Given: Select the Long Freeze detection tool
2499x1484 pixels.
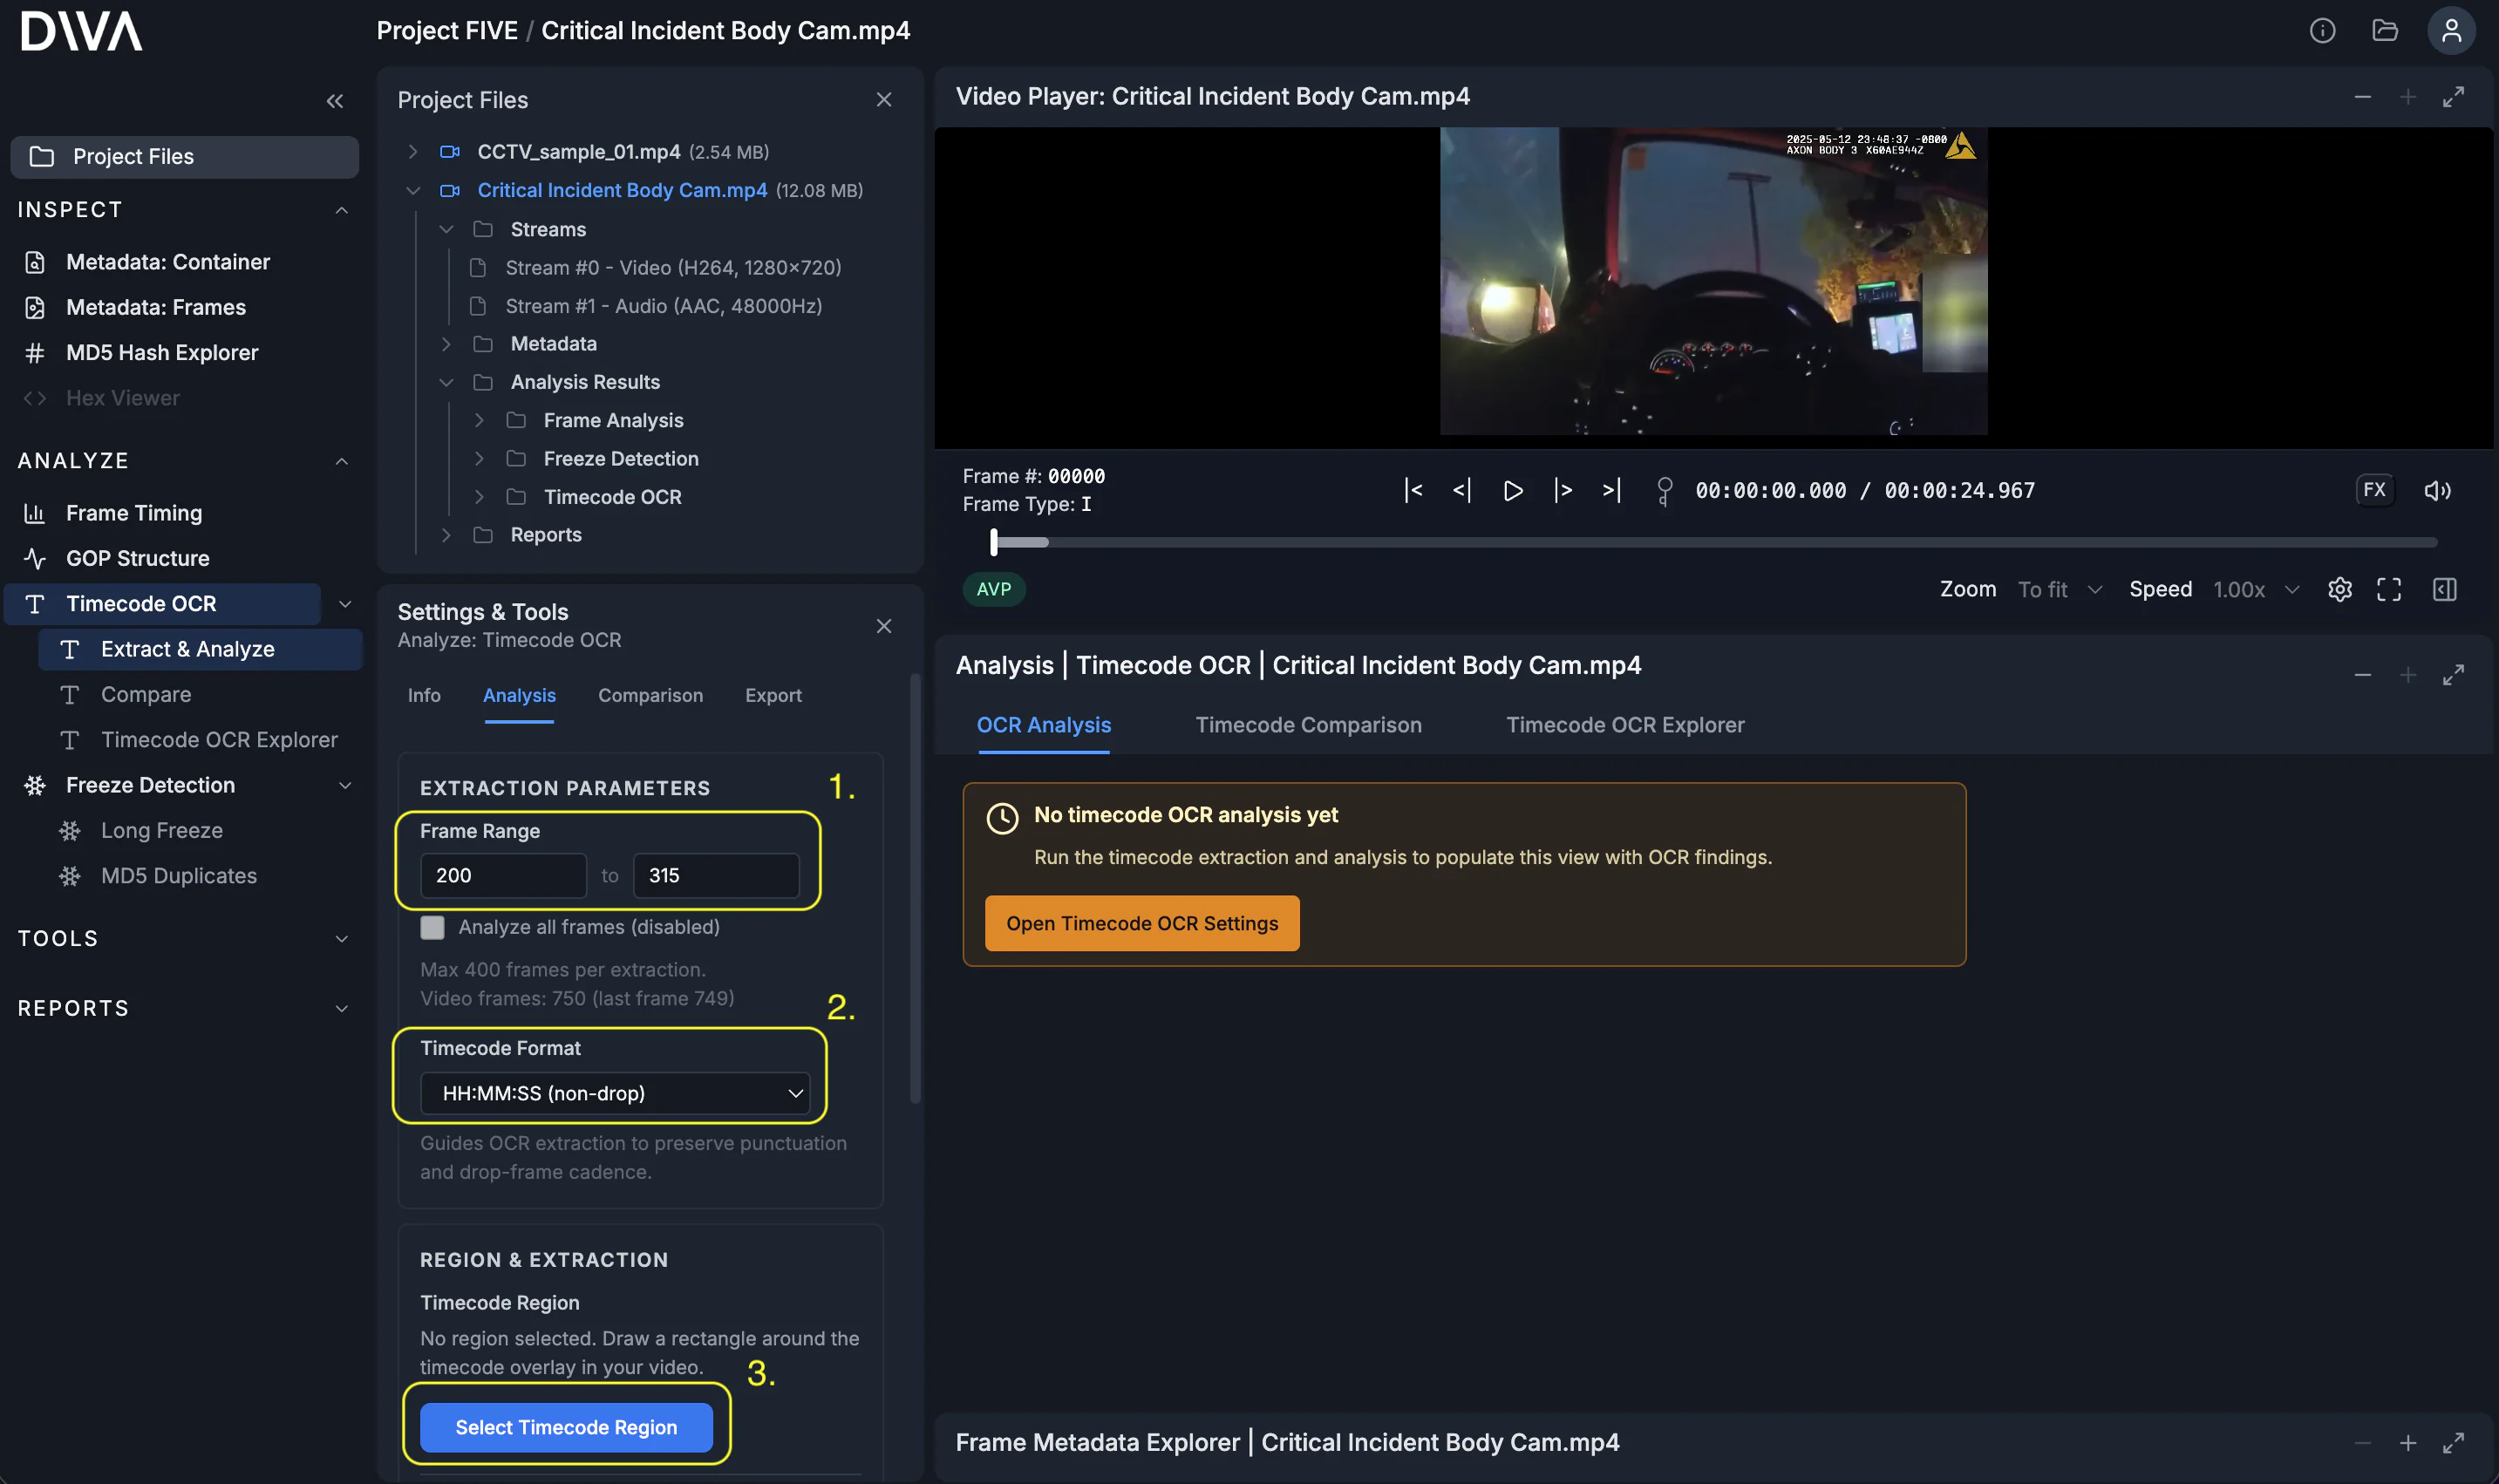Looking at the screenshot, I should [x=163, y=830].
